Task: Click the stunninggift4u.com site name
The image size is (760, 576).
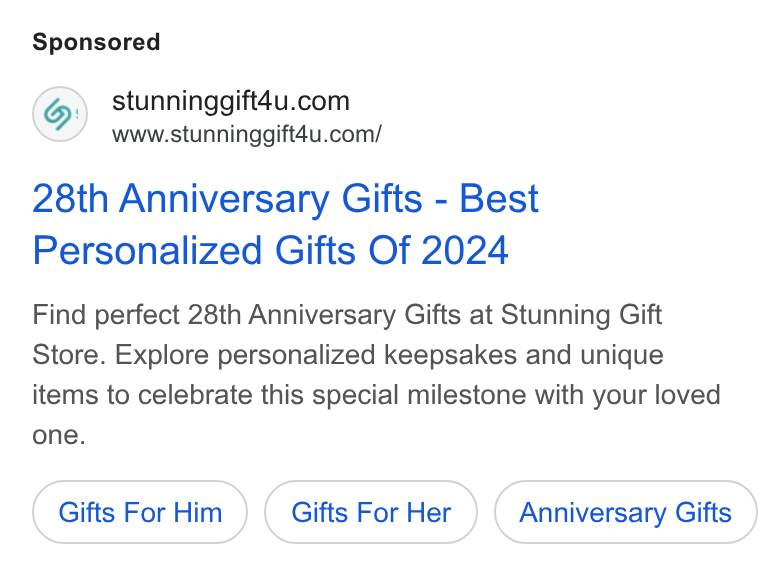Action: coord(231,101)
